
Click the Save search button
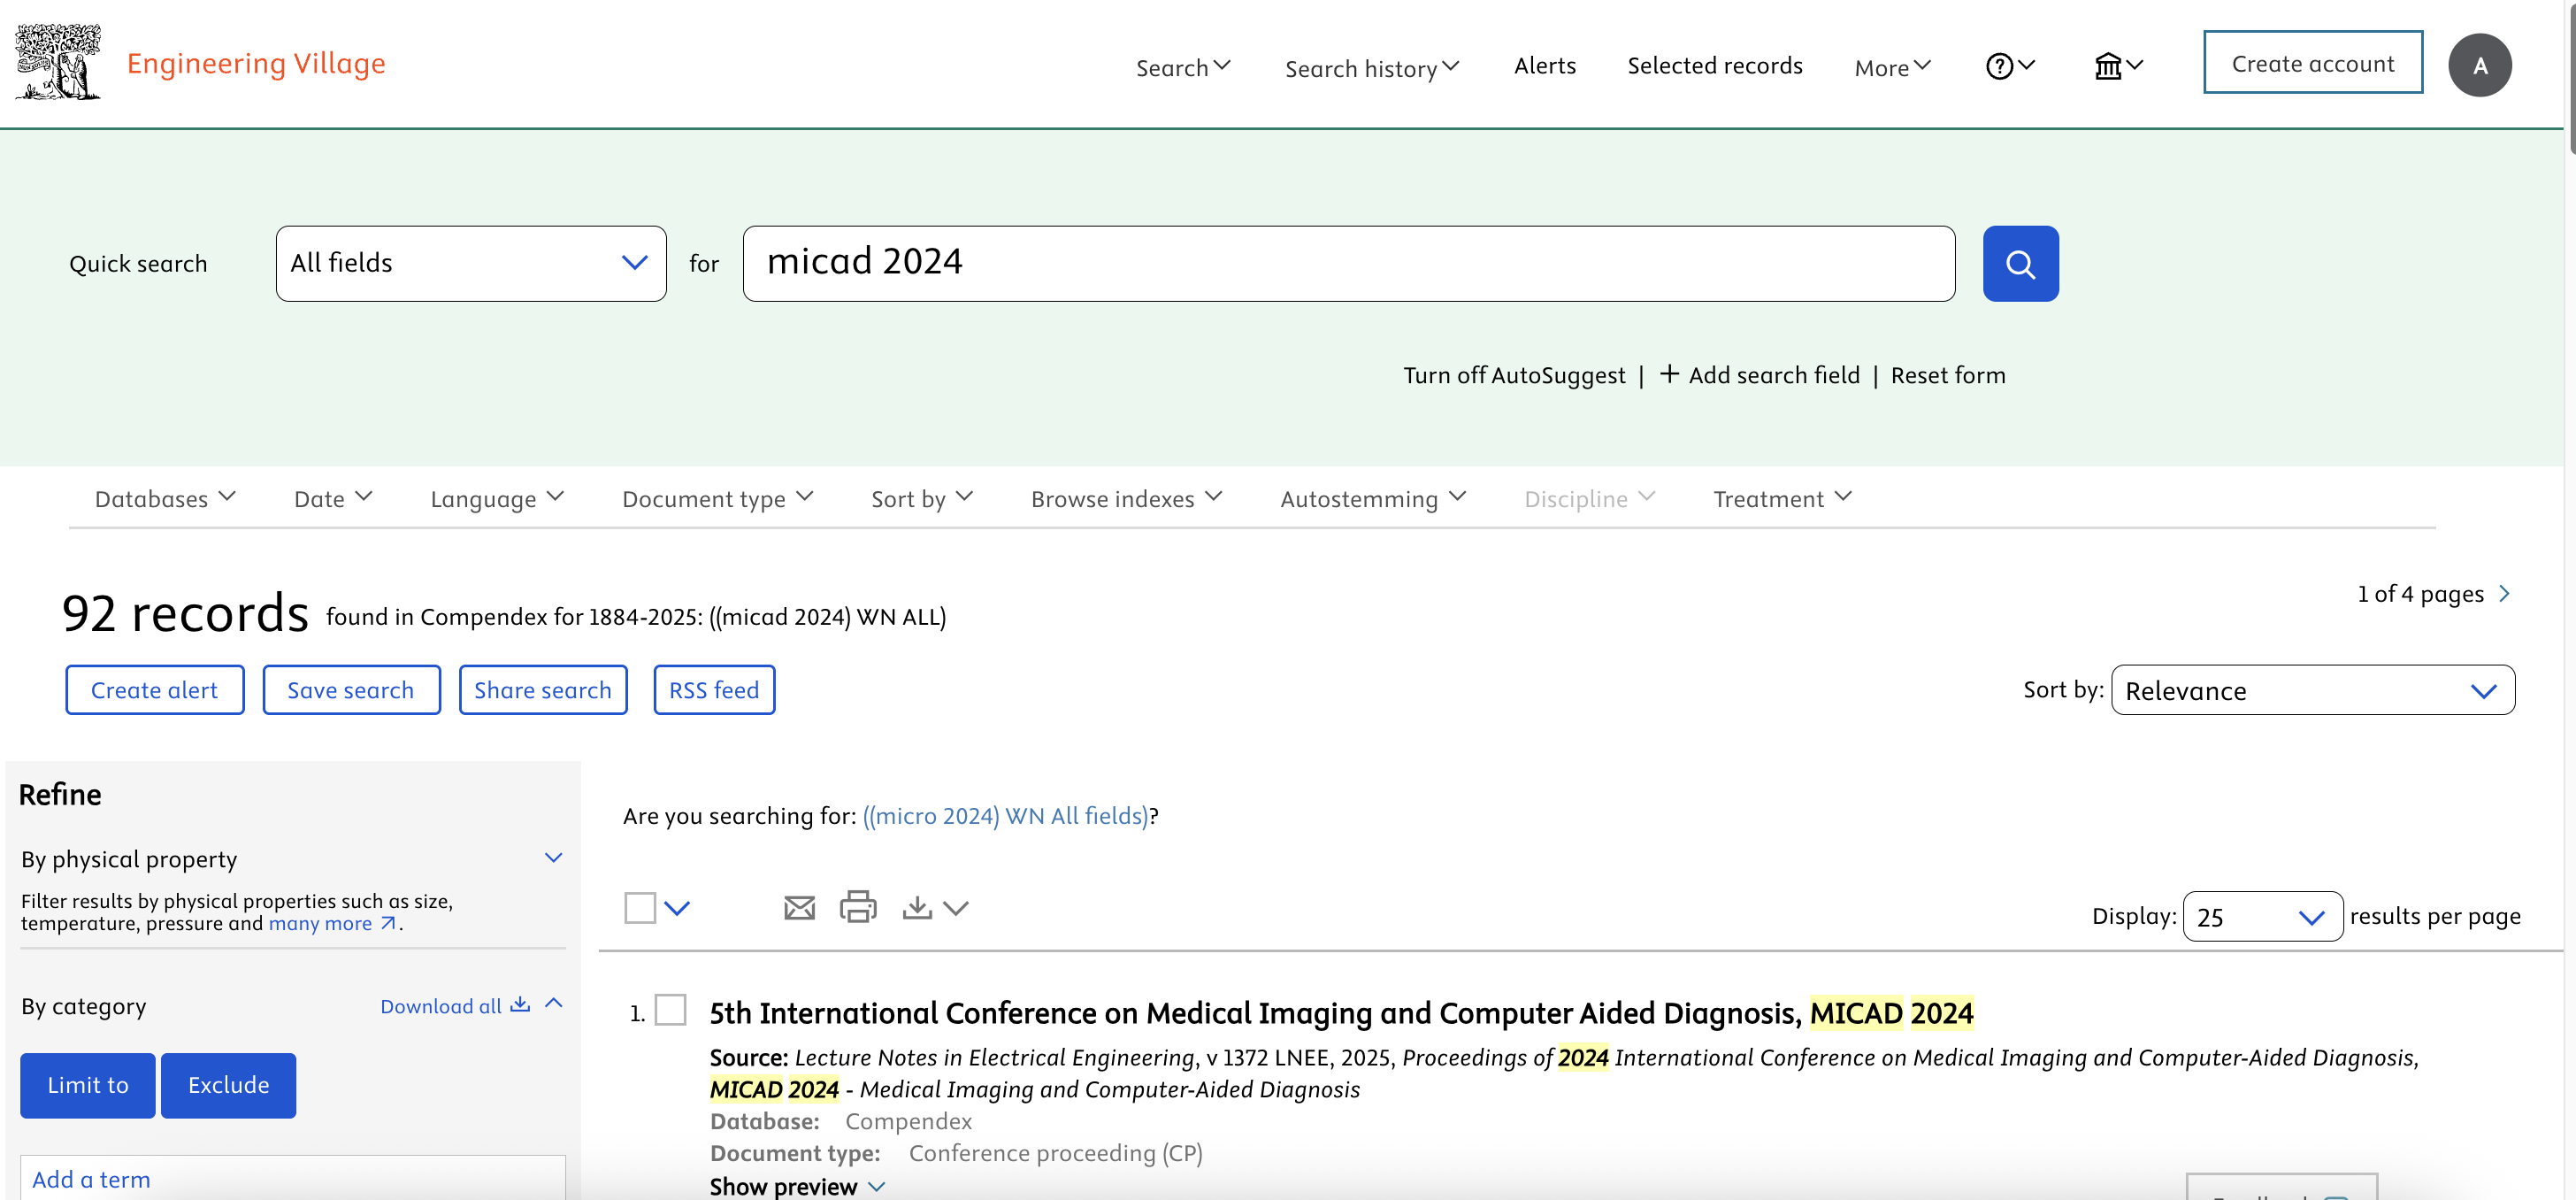351,690
